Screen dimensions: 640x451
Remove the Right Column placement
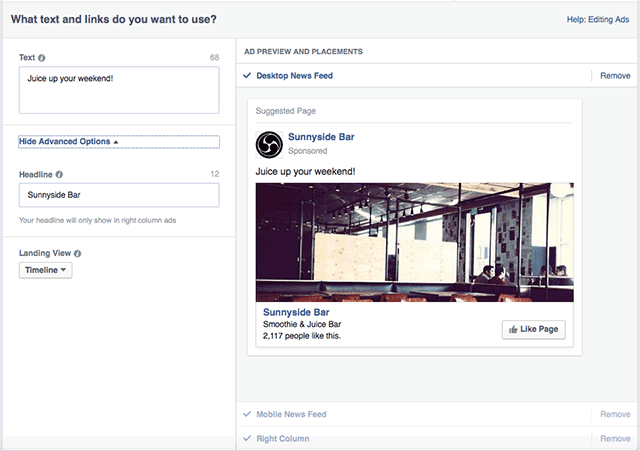point(614,439)
